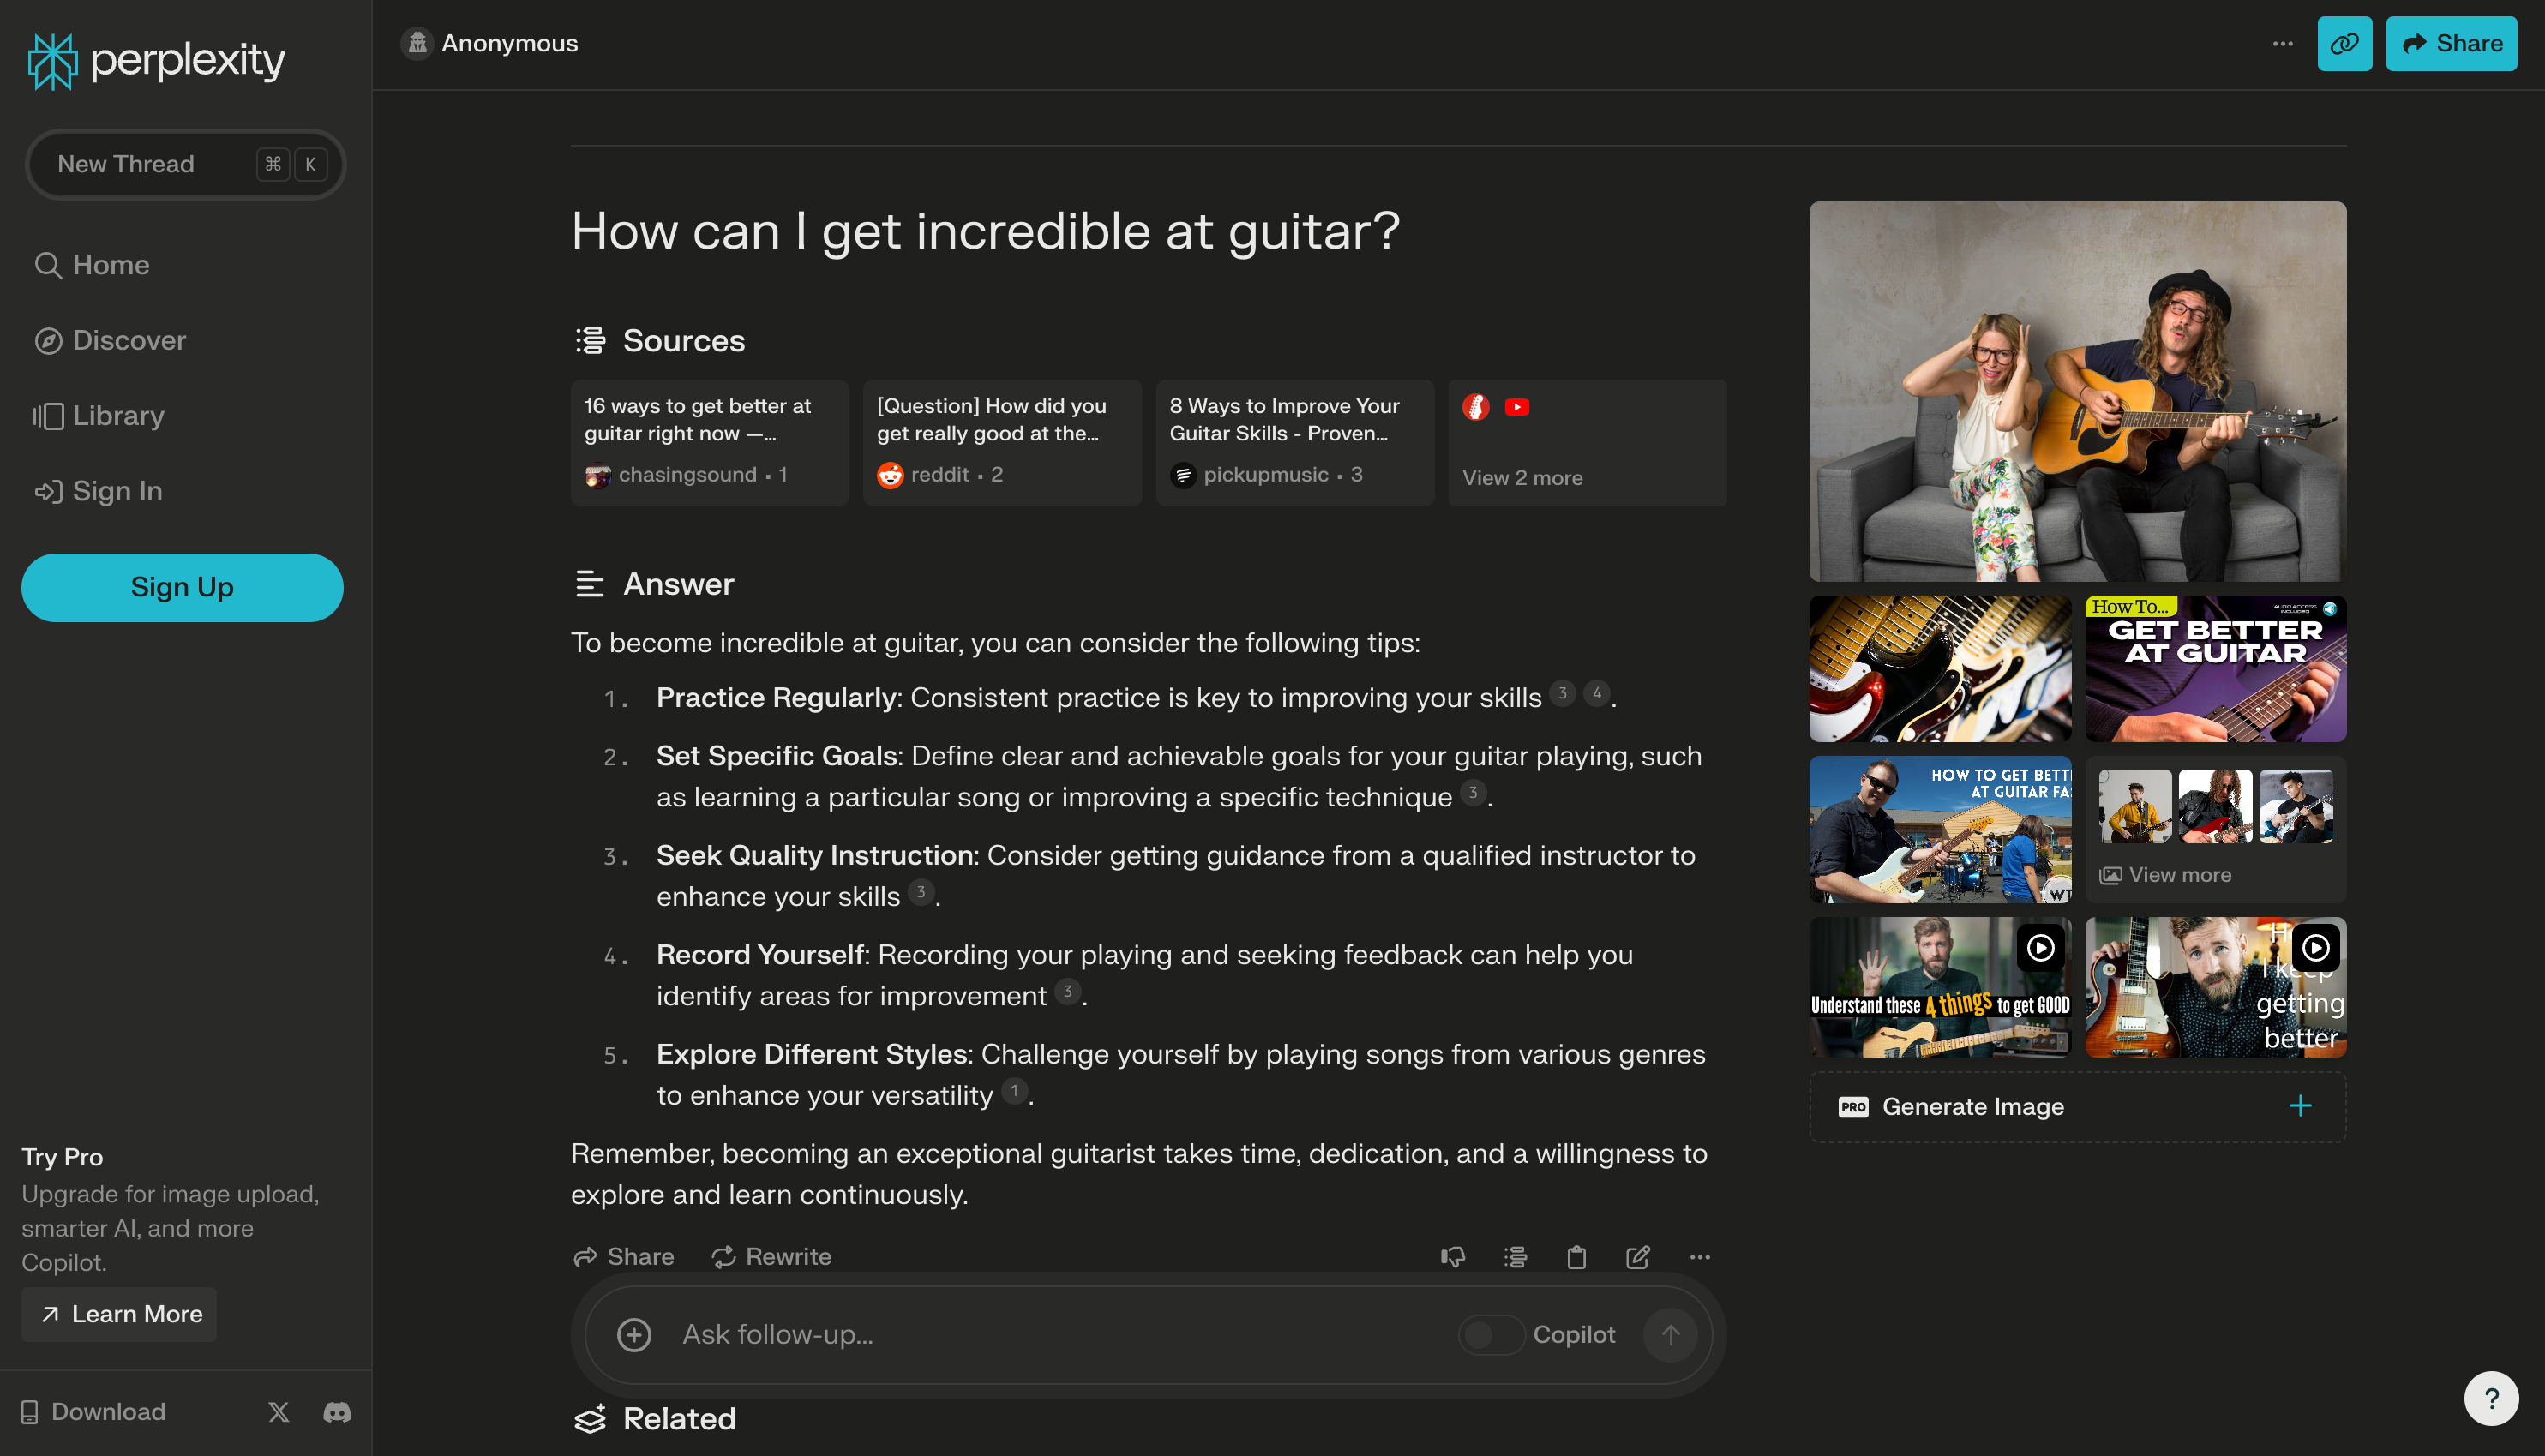The height and width of the screenshot is (1456, 2545).
Task: Click the Rewrite response button
Action: (771, 1256)
